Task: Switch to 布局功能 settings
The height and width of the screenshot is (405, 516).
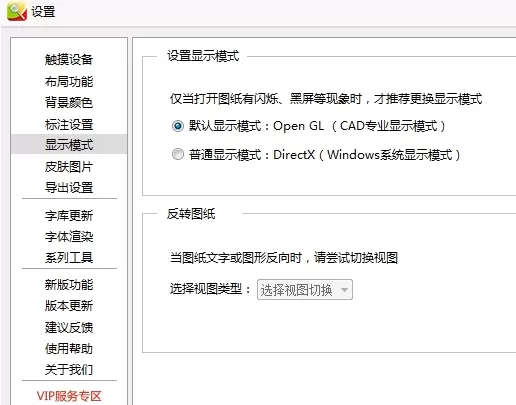Action: (69, 81)
